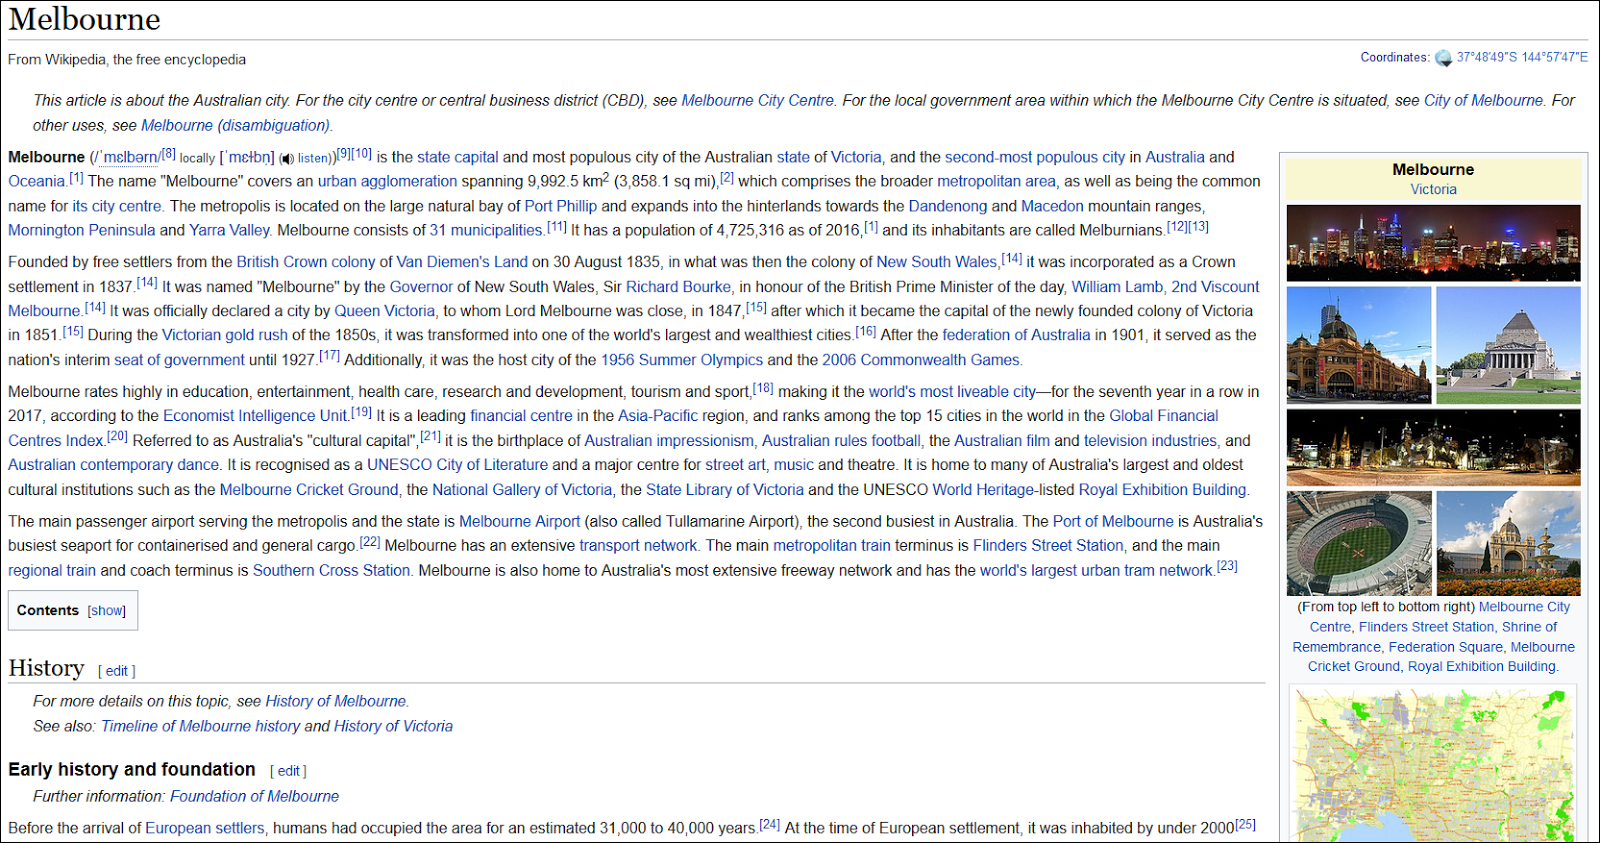Screen dimensions: 1600x843
Task: Open the urban agglomeration link
Action: click(387, 181)
